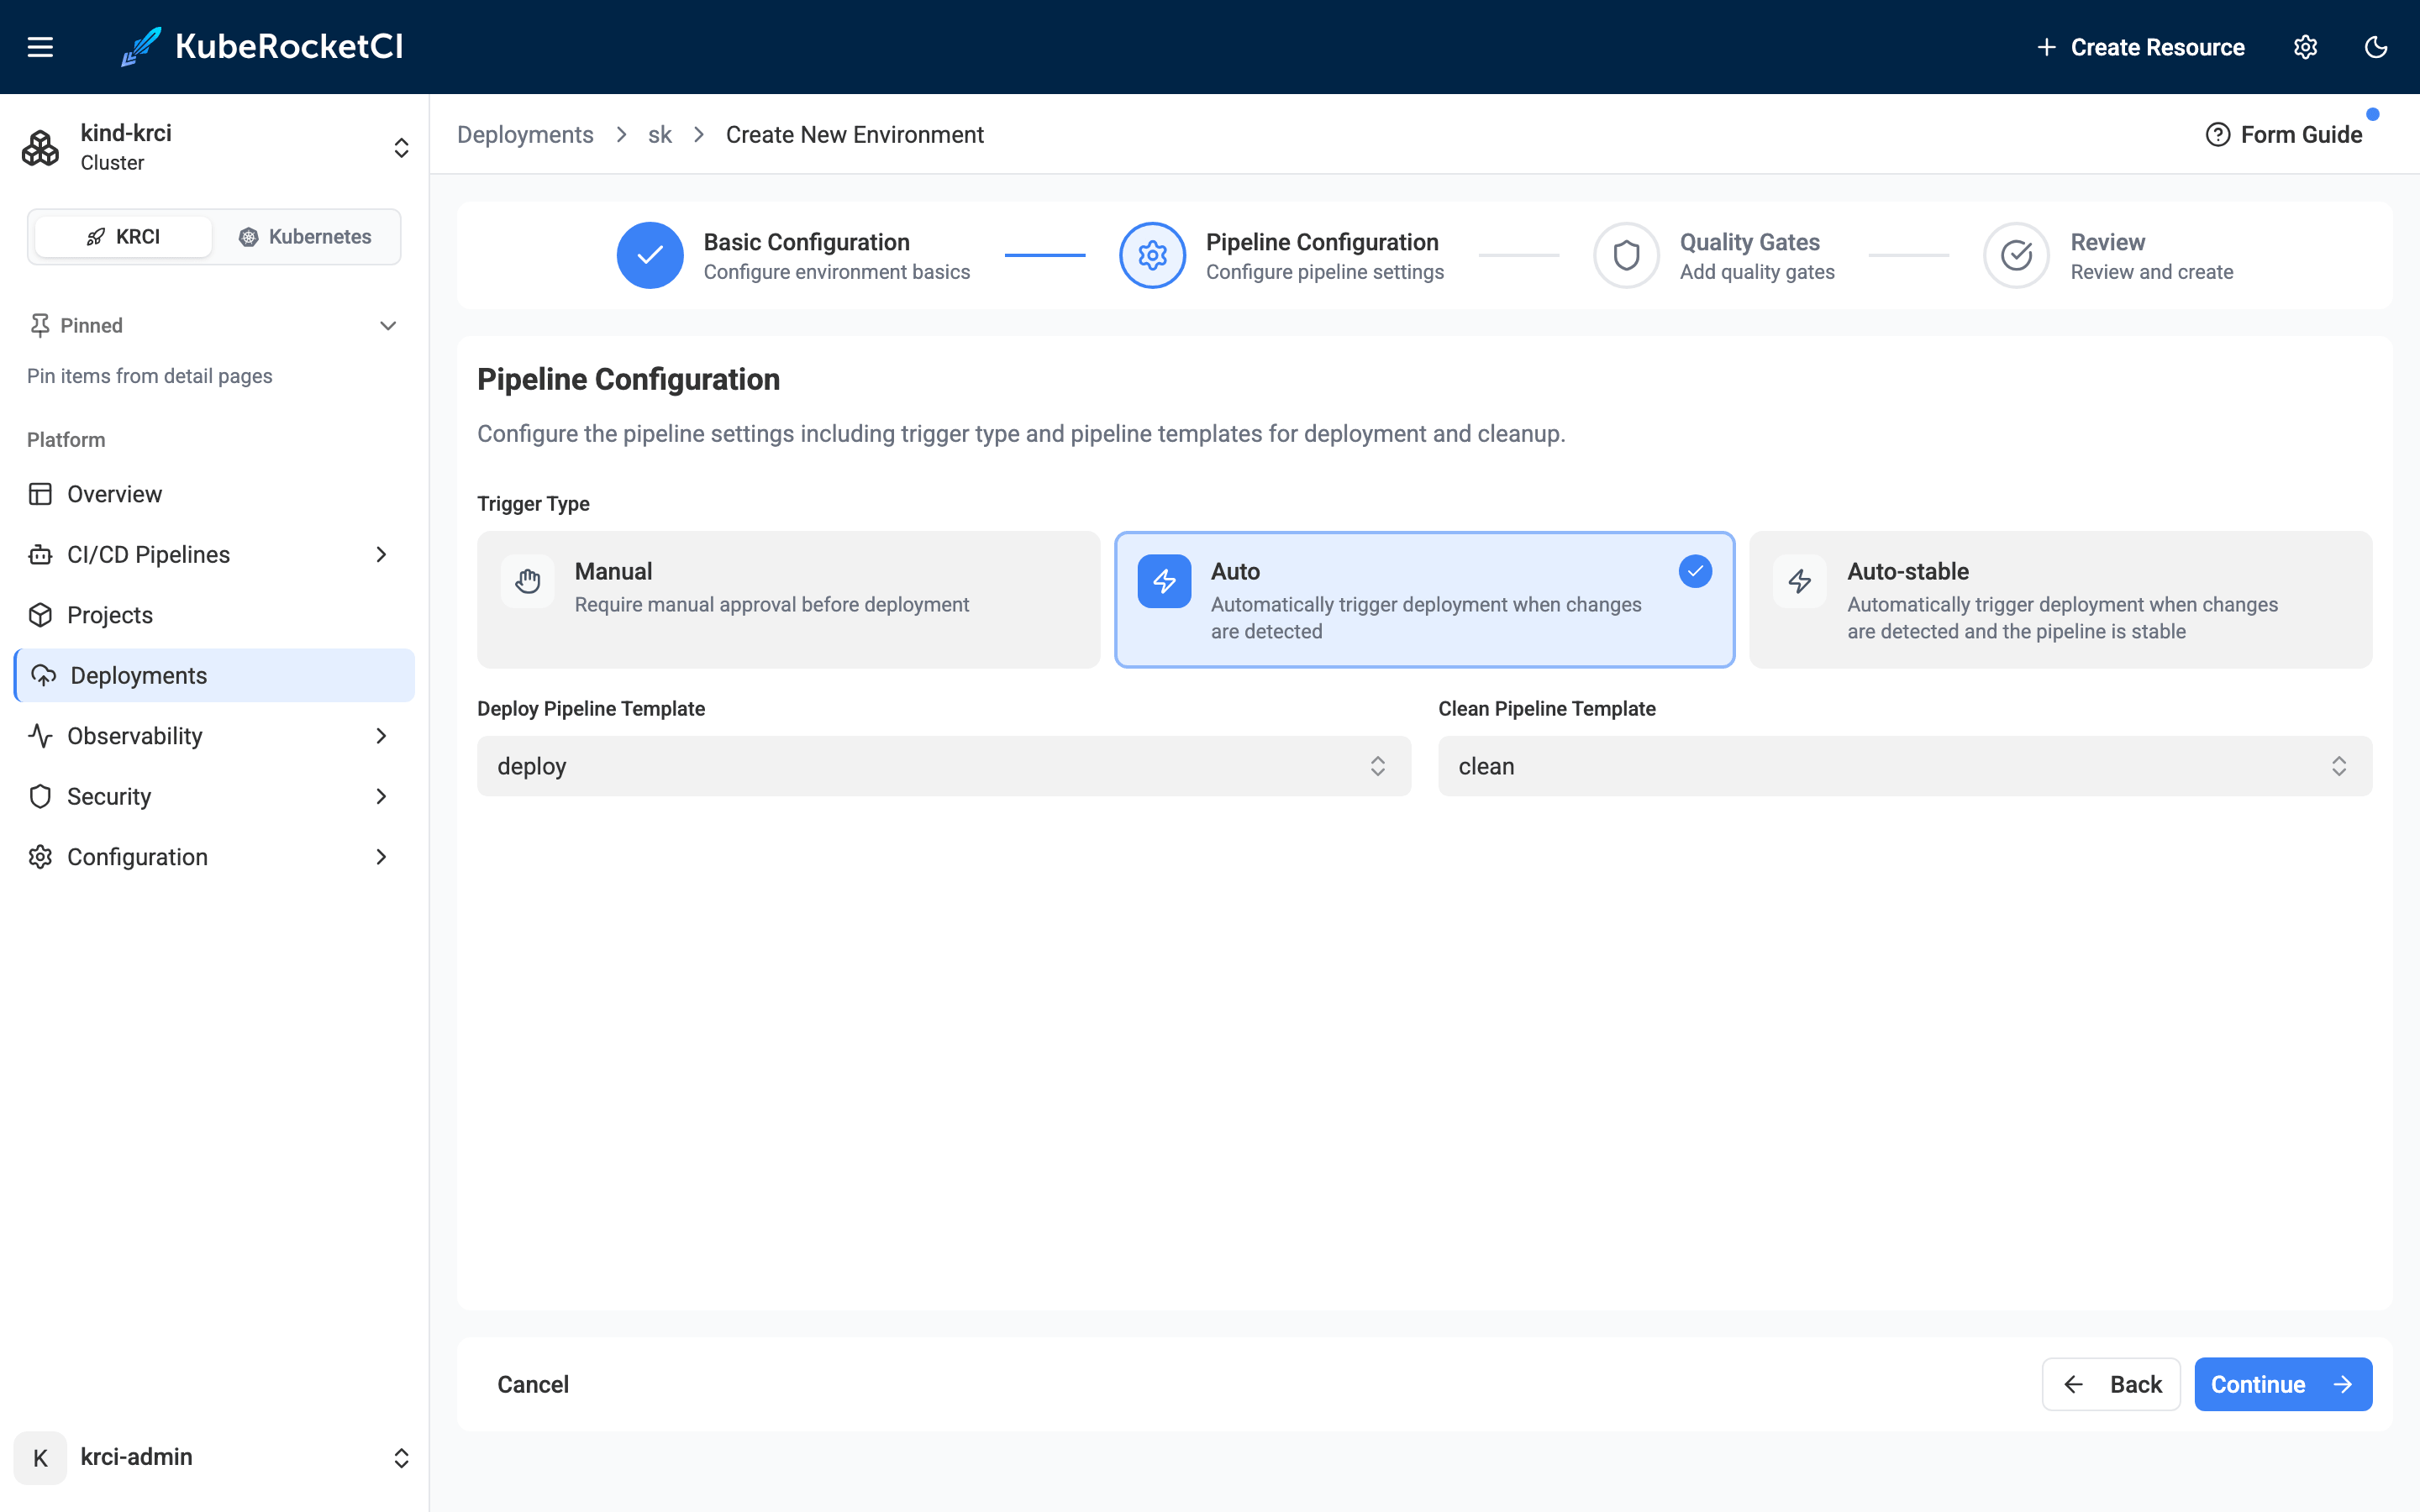Image resolution: width=2420 pixels, height=1512 pixels.
Task: Click the Form Guide question mark icon
Action: pos(2218,135)
